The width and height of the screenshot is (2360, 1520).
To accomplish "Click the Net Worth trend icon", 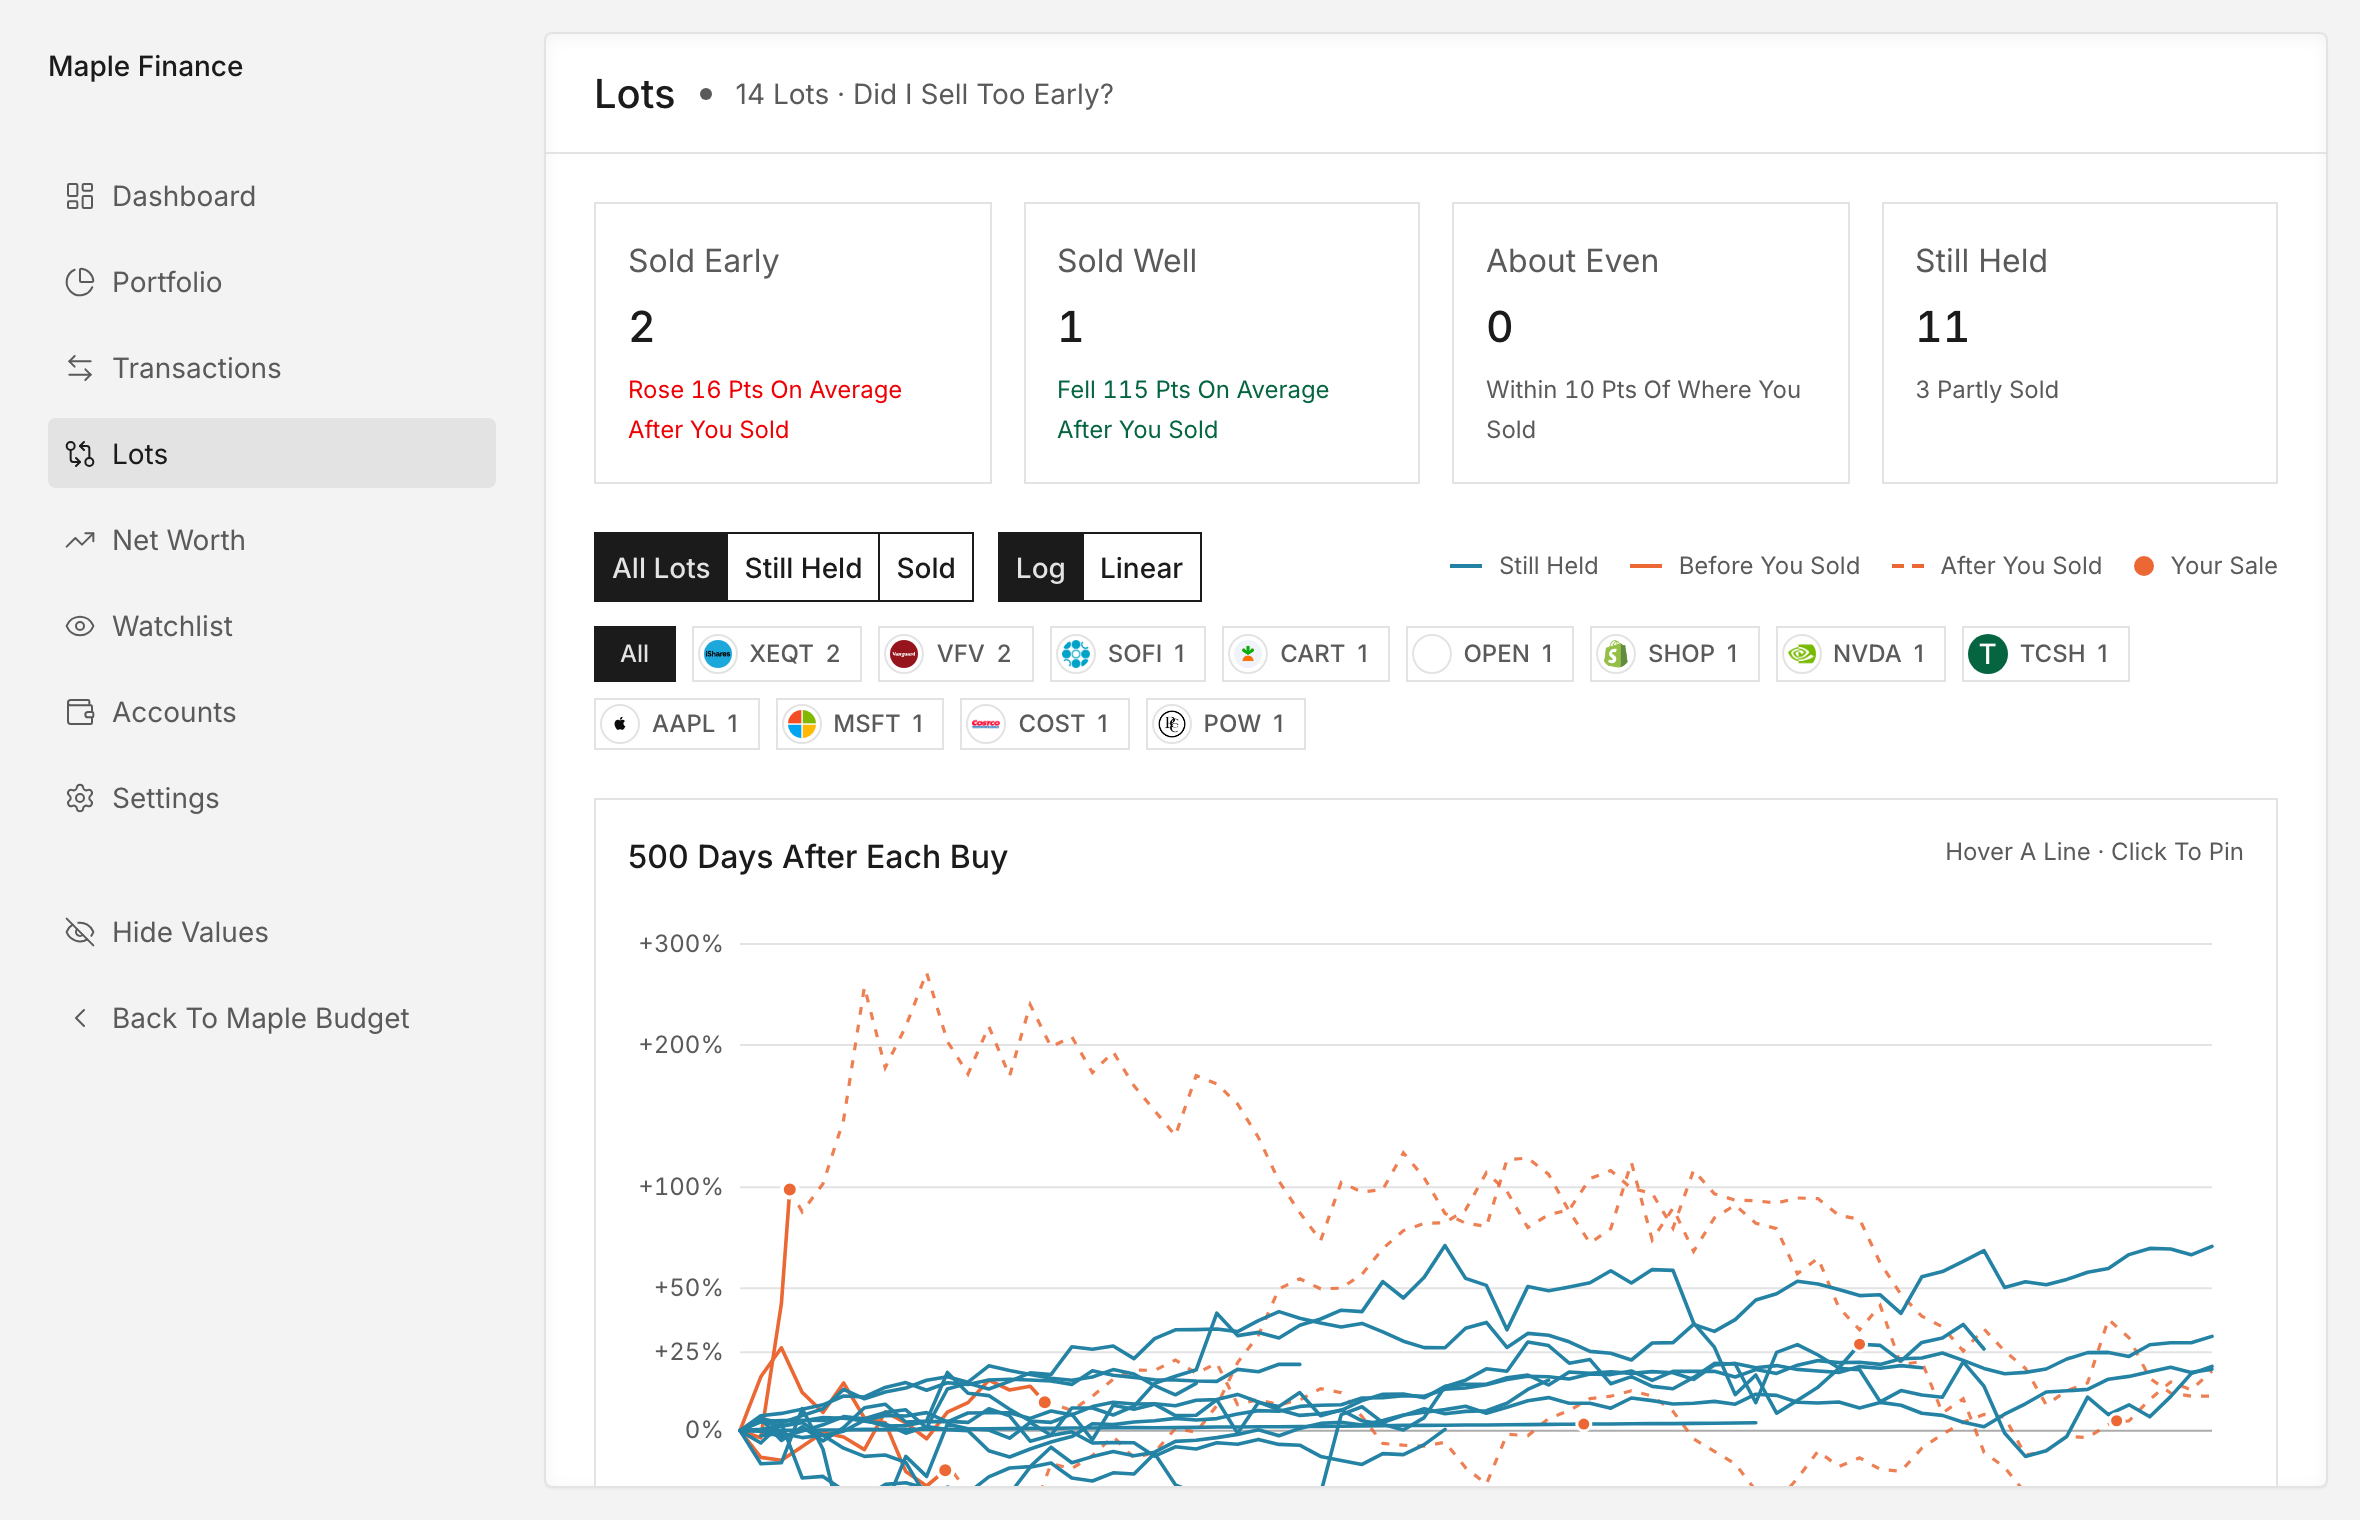I will pyautogui.click(x=80, y=540).
